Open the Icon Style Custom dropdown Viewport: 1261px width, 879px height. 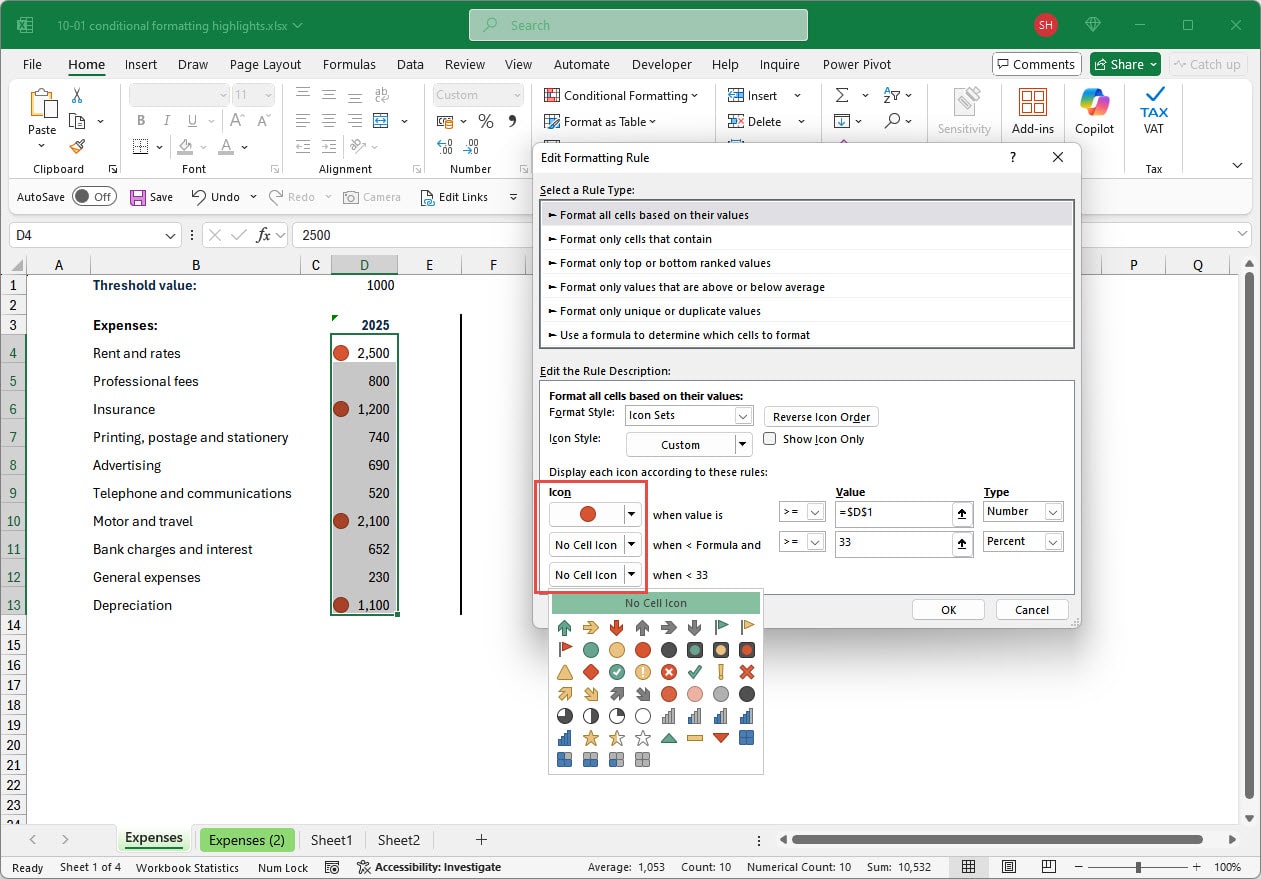point(743,445)
